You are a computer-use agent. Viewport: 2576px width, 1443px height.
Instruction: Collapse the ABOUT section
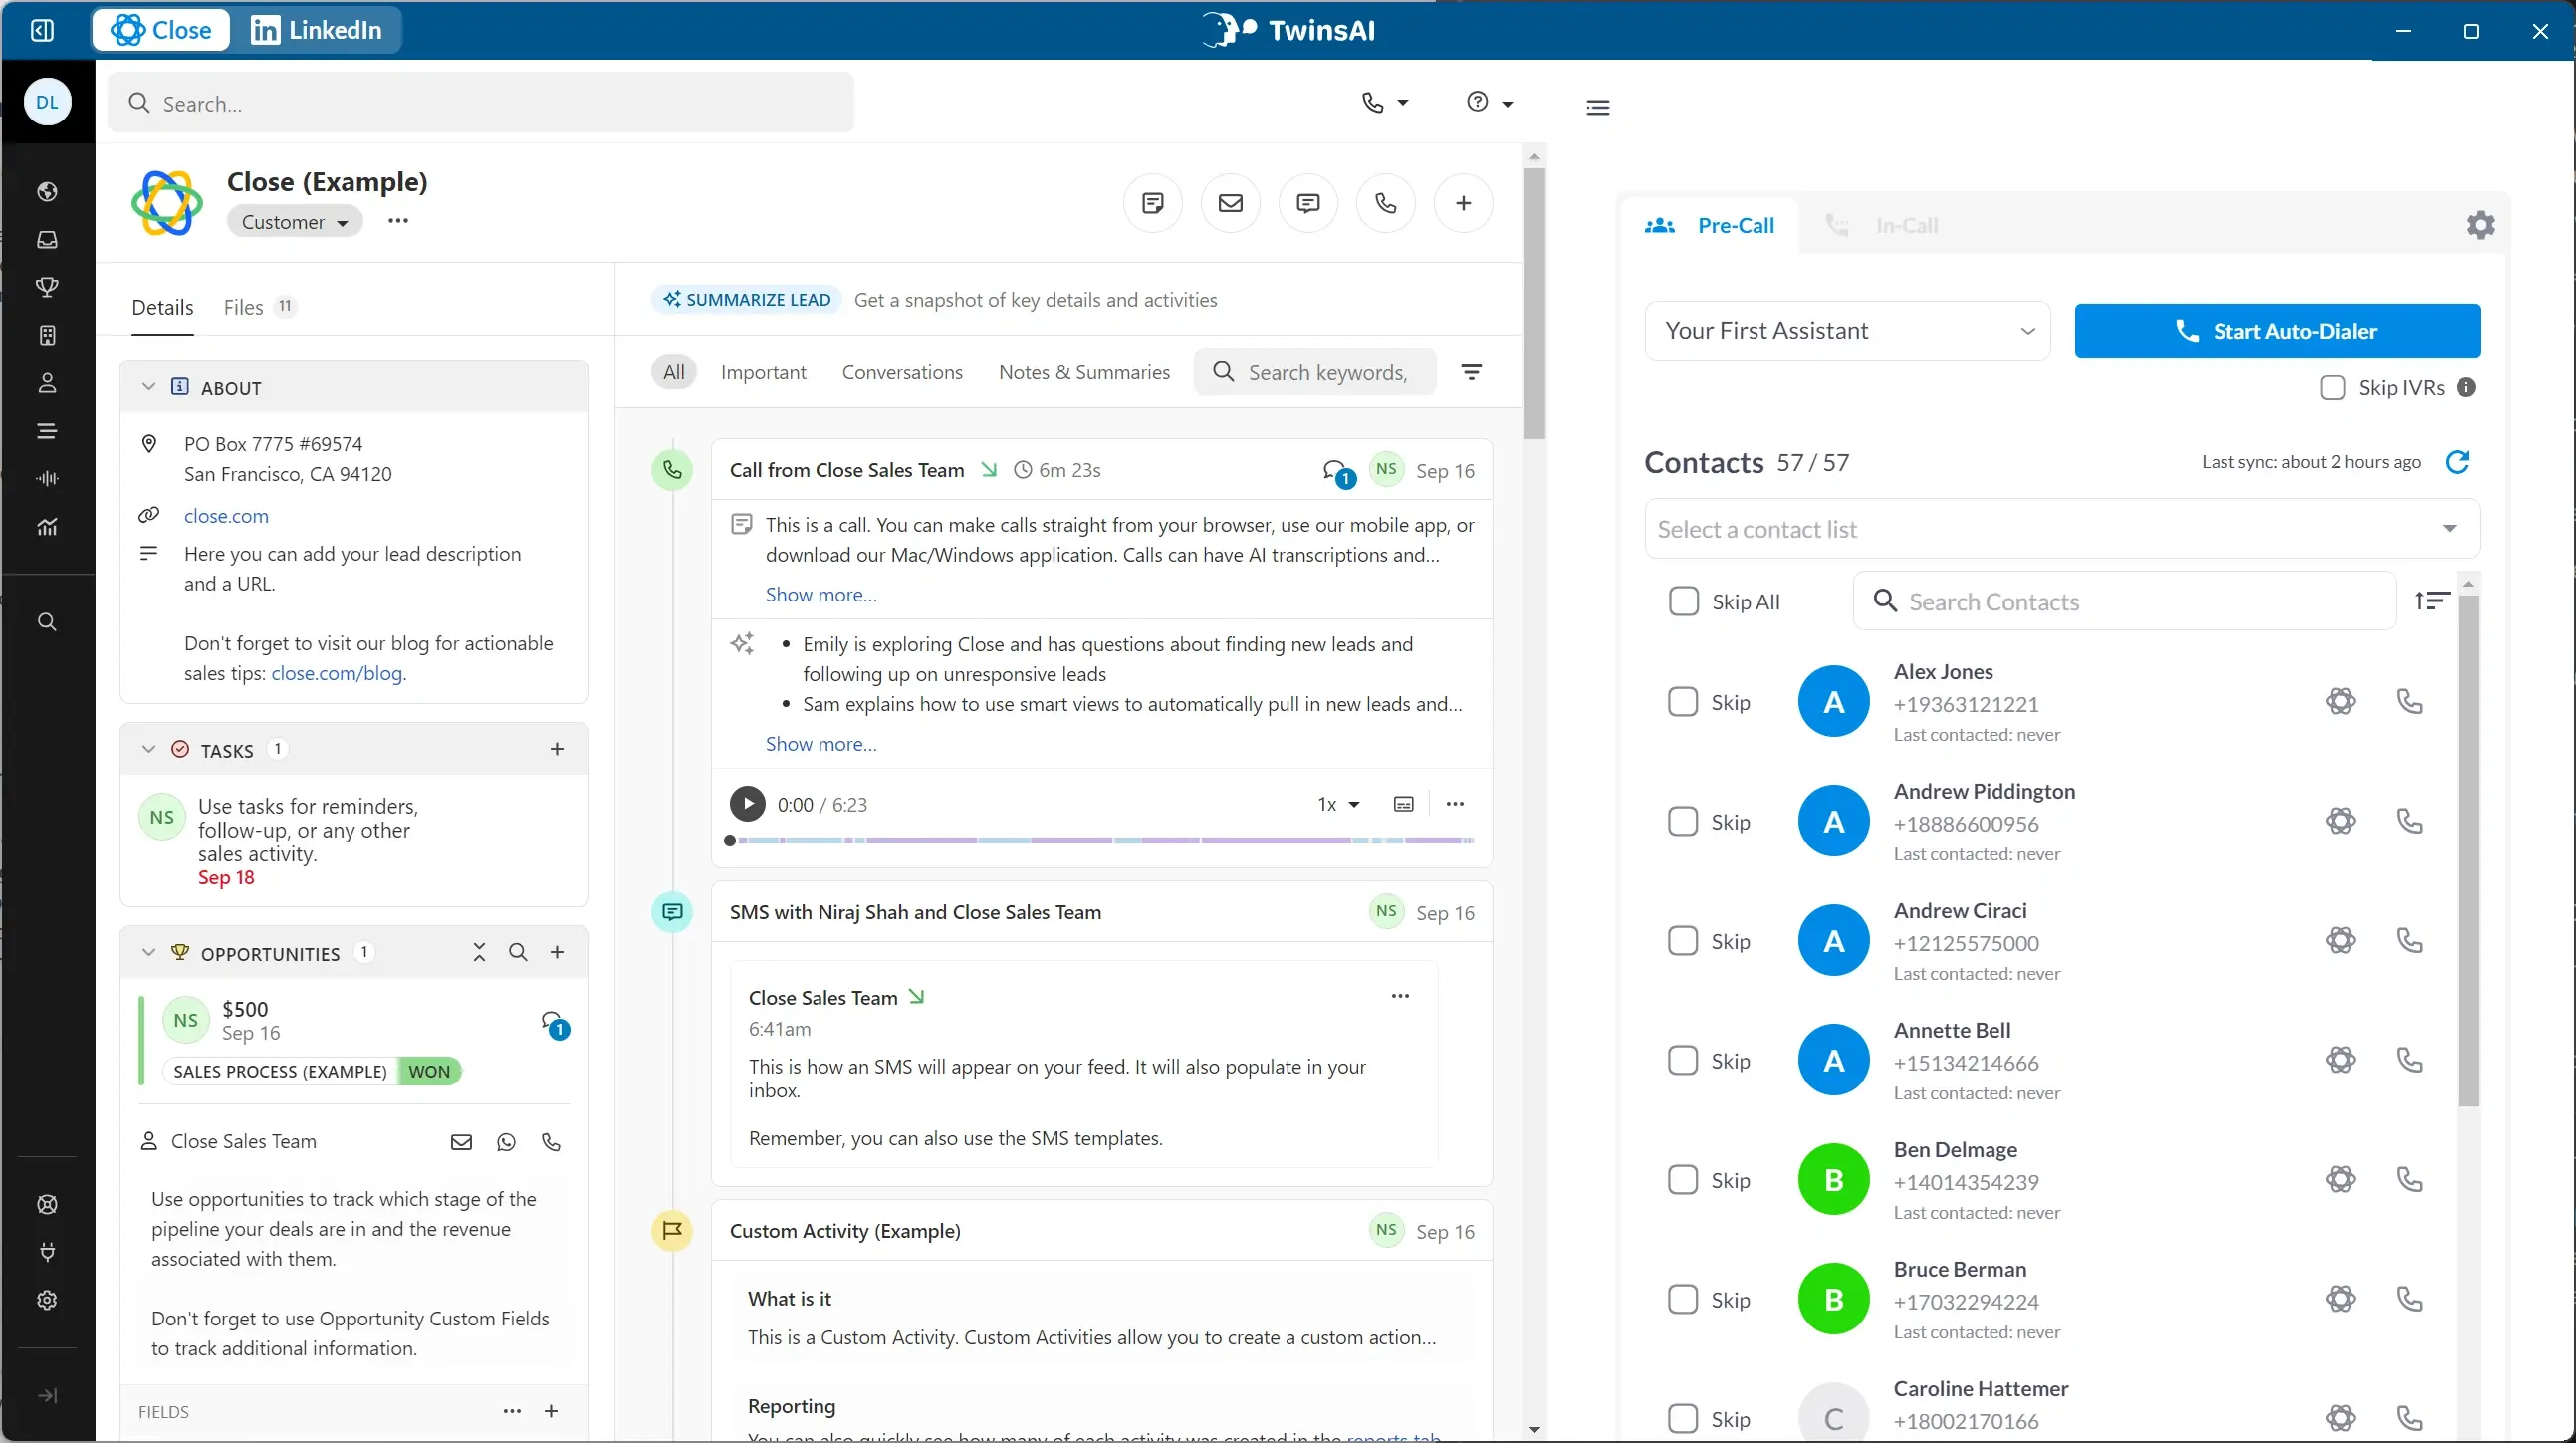point(149,388)
